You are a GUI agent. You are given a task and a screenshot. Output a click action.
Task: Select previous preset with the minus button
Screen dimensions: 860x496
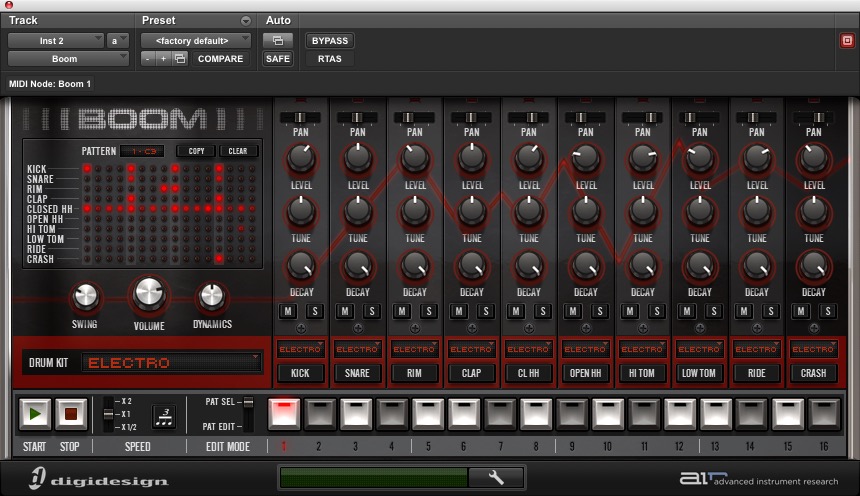[148, 59]
